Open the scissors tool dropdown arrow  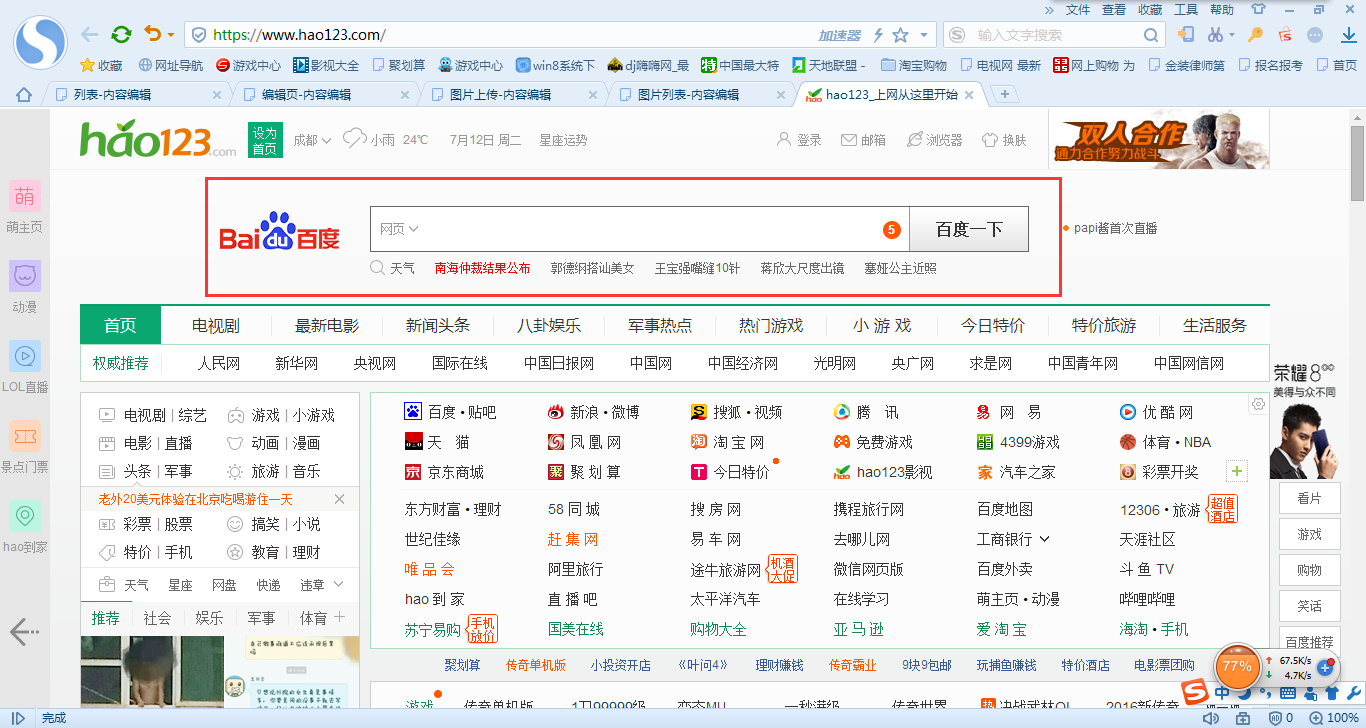[x=1232, y=35]
